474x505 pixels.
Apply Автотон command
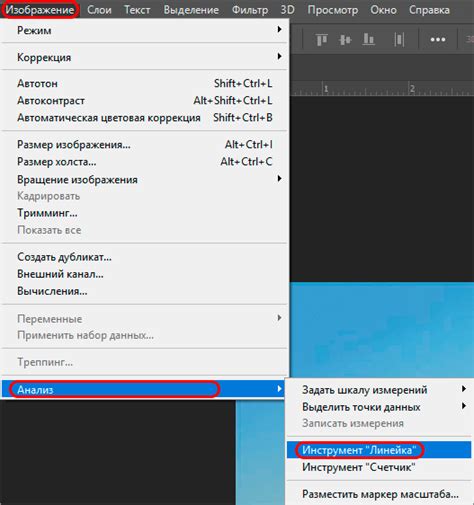(144, 83)
